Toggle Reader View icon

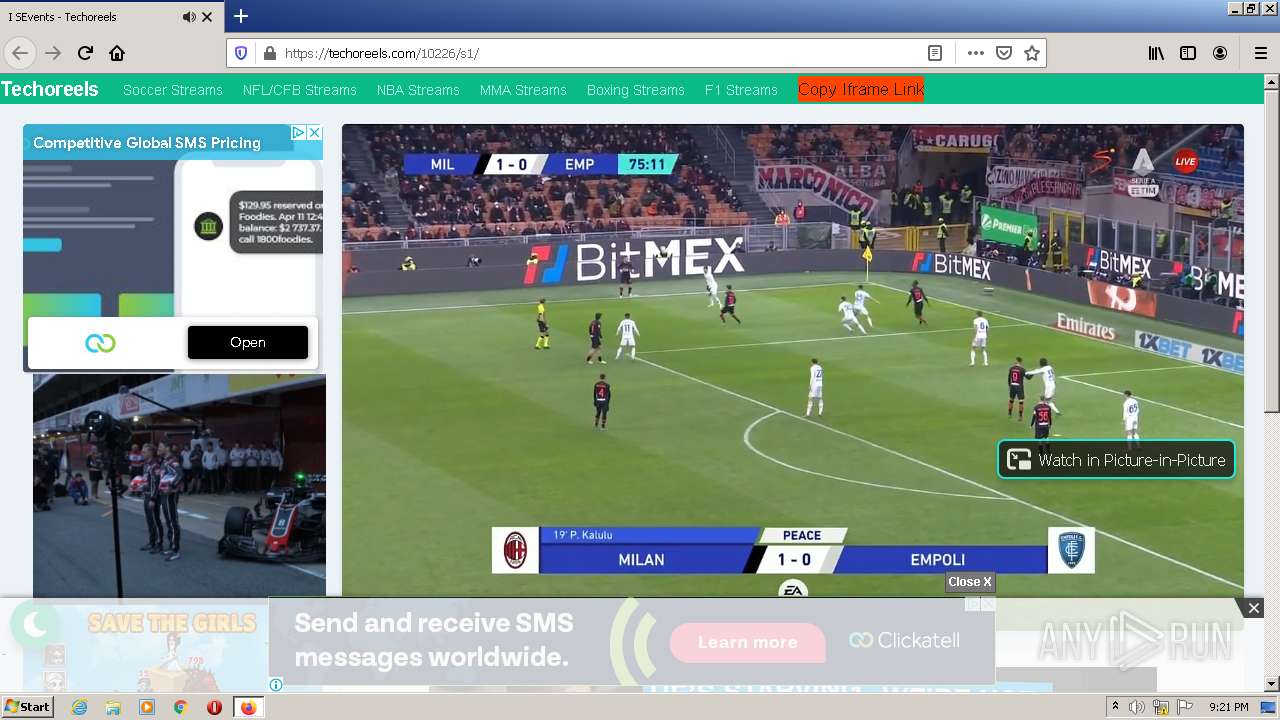point(934,53)
